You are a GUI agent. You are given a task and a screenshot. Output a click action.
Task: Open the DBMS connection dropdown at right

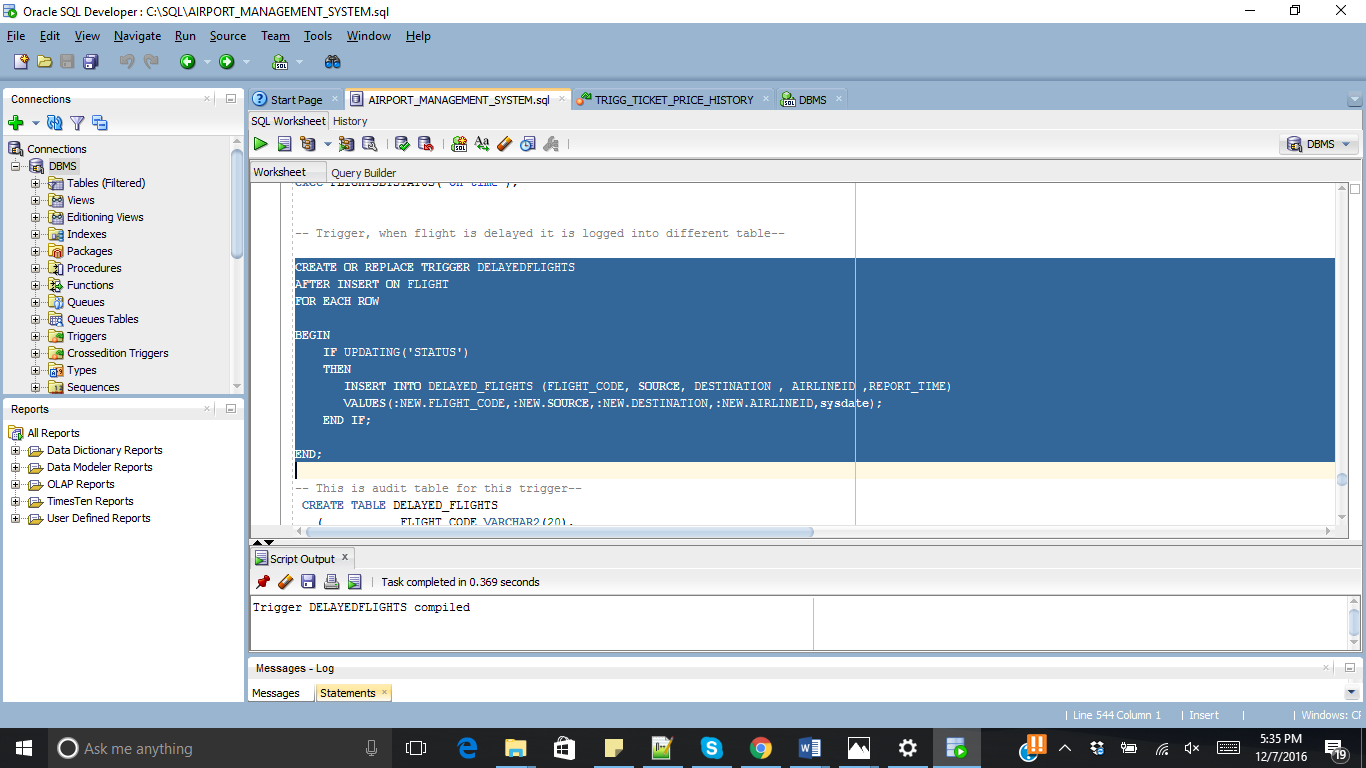1319,144
